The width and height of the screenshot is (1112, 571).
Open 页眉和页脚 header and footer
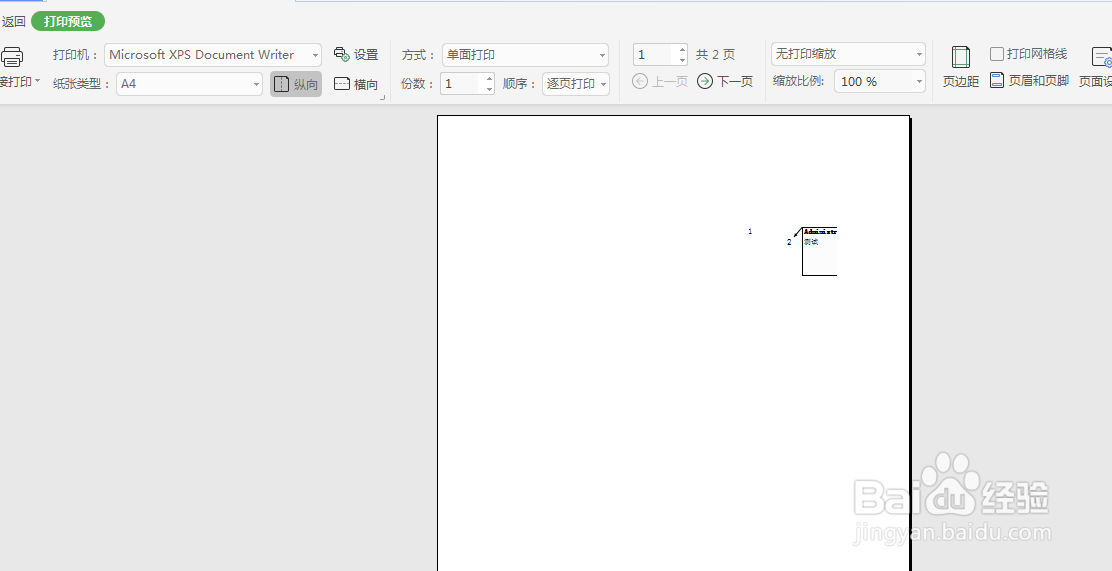point(1029,81)
